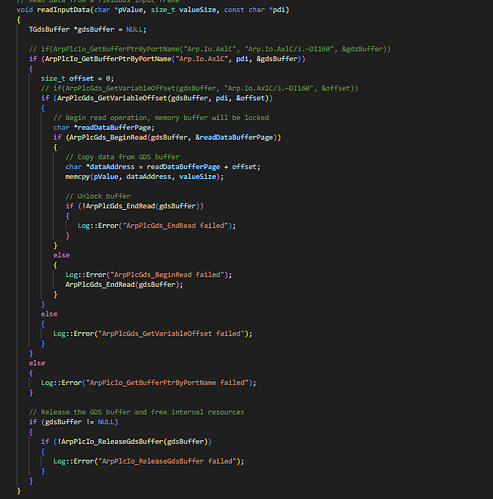
Task: Click the "ArpPlcIo_GetBufferPtrByPortName failed" log line
Action: [x=149, y=383]
